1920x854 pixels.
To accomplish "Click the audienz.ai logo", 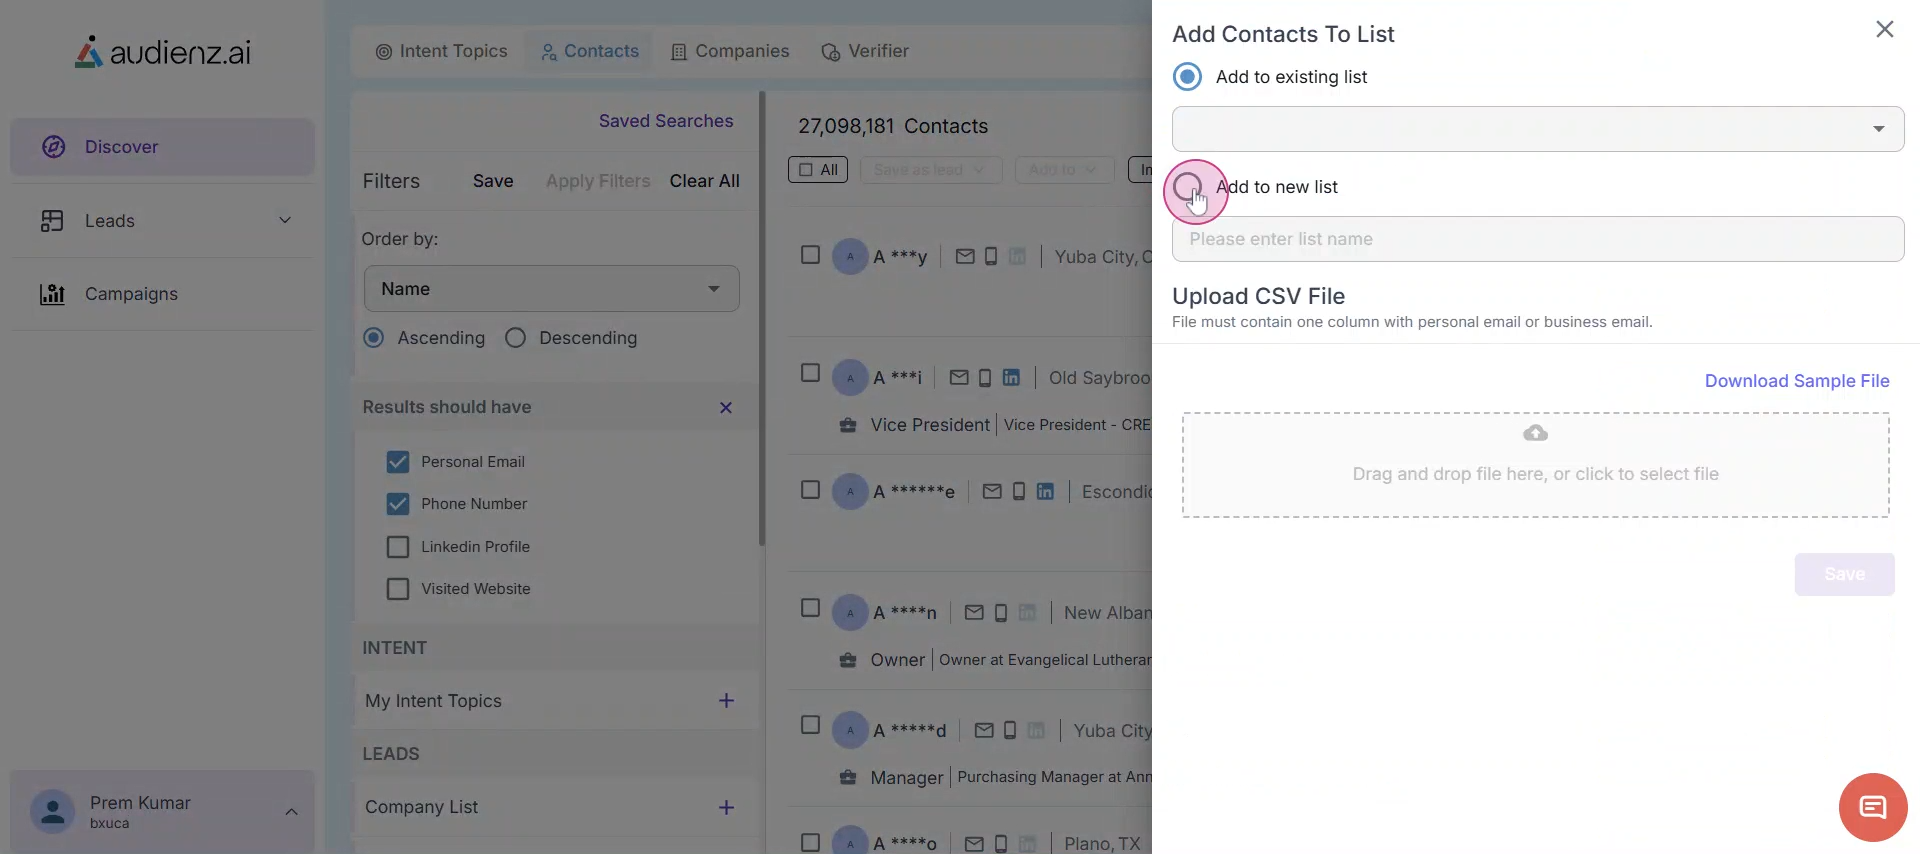I will pyautogui.click(x=163, y=52).
